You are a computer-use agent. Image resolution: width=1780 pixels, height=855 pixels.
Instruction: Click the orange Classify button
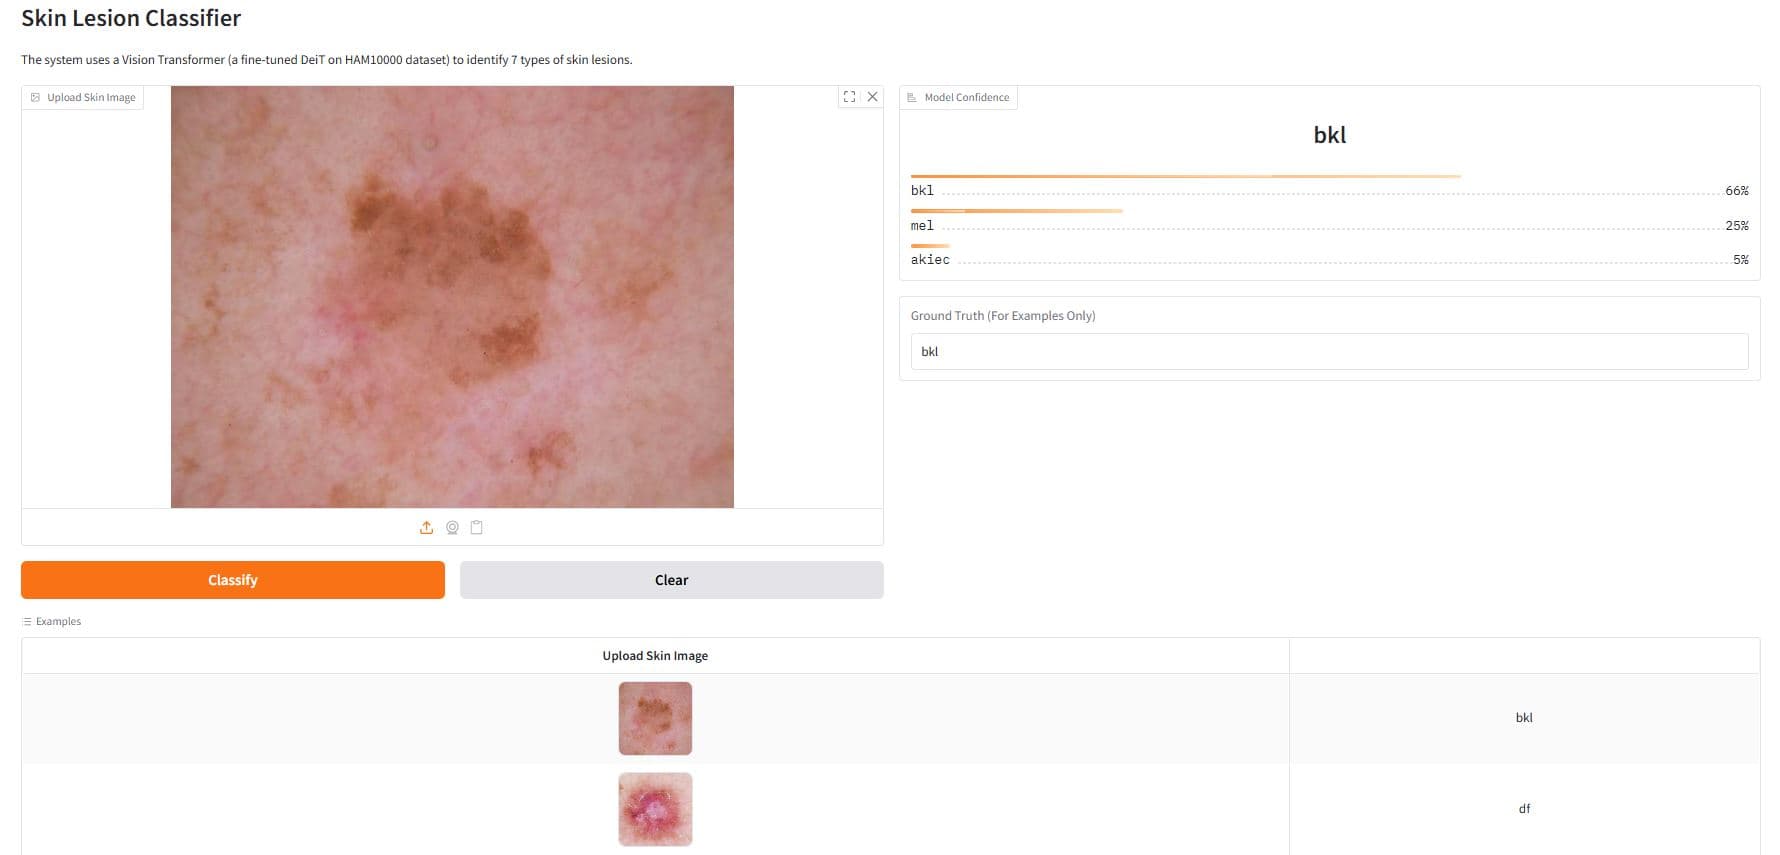pos(233,580)
